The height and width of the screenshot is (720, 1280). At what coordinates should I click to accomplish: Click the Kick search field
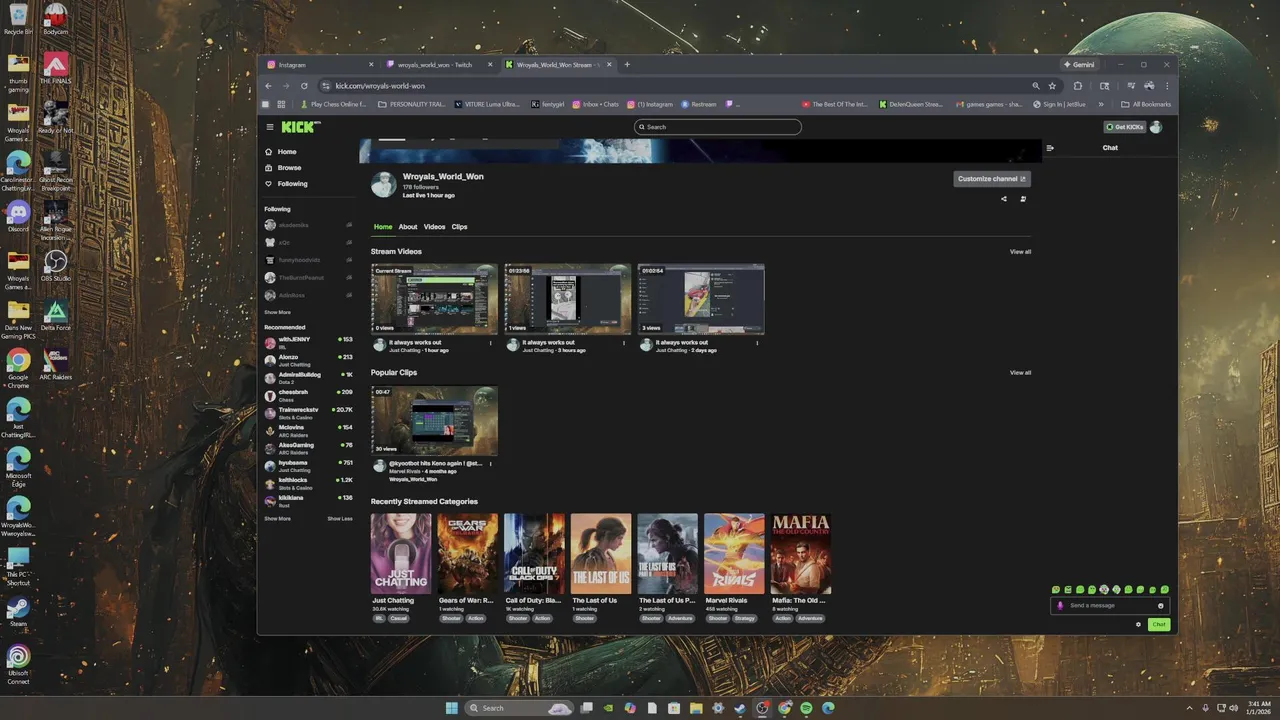pos(718,127)
